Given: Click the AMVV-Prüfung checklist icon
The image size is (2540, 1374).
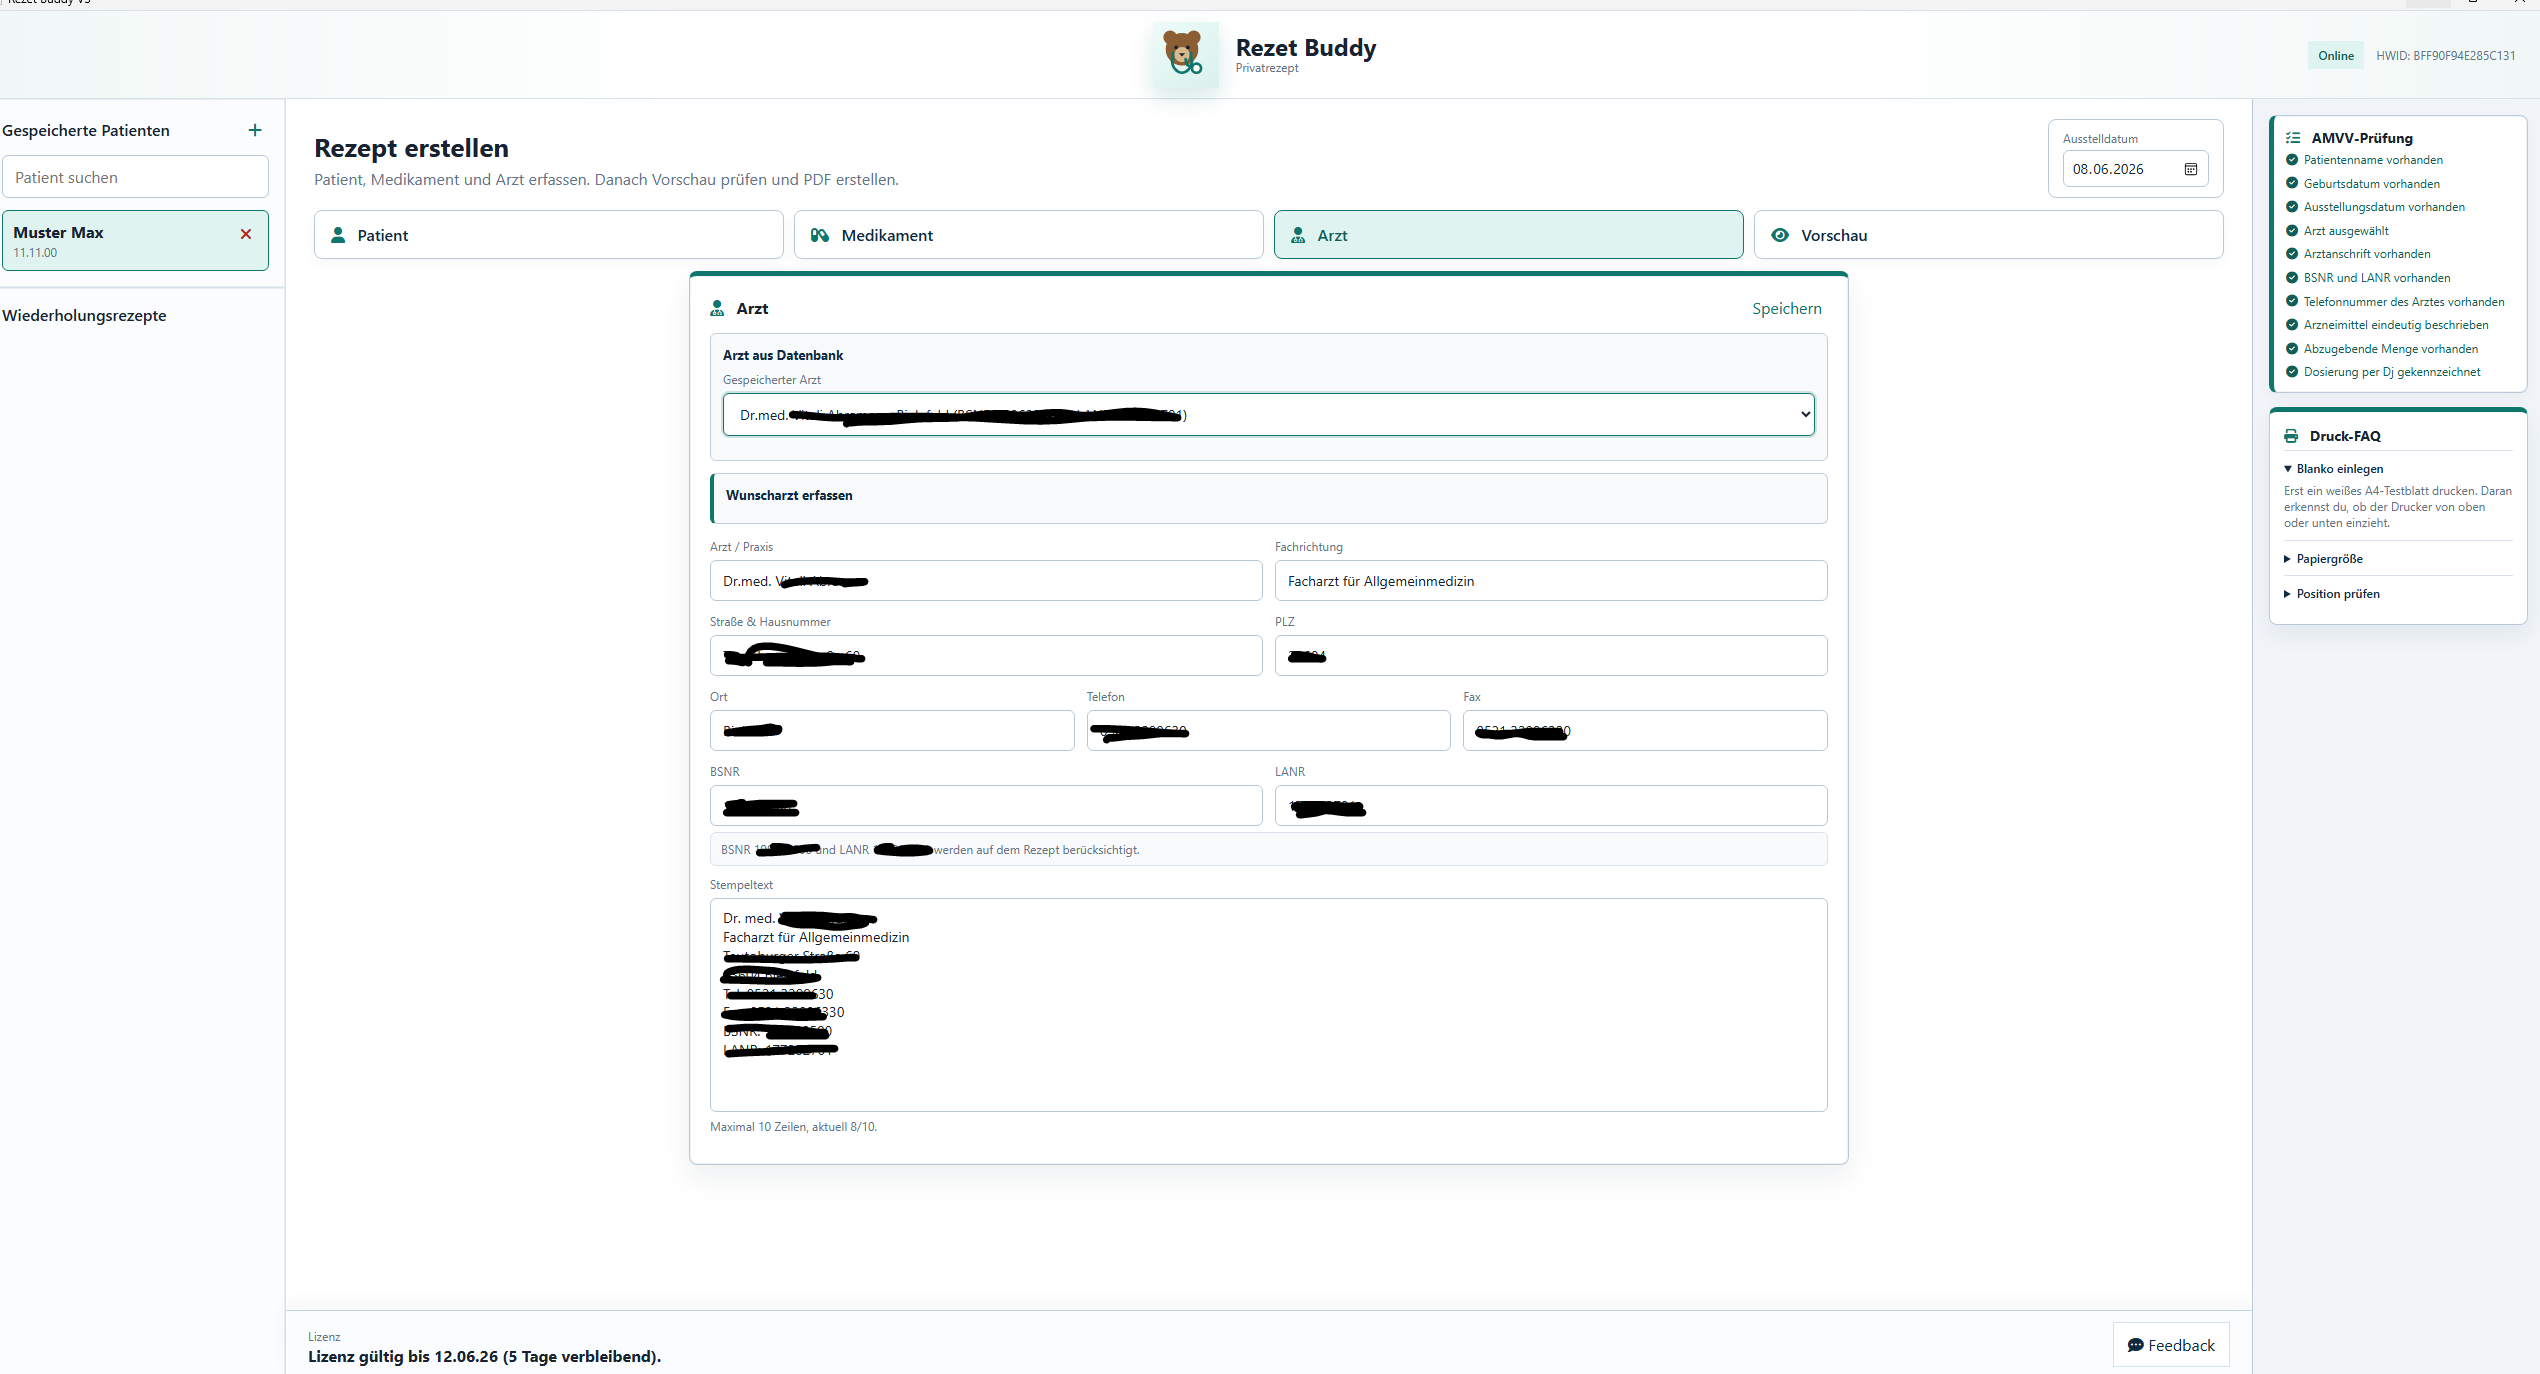Looking at the screenshot, I should [2293, 138].
